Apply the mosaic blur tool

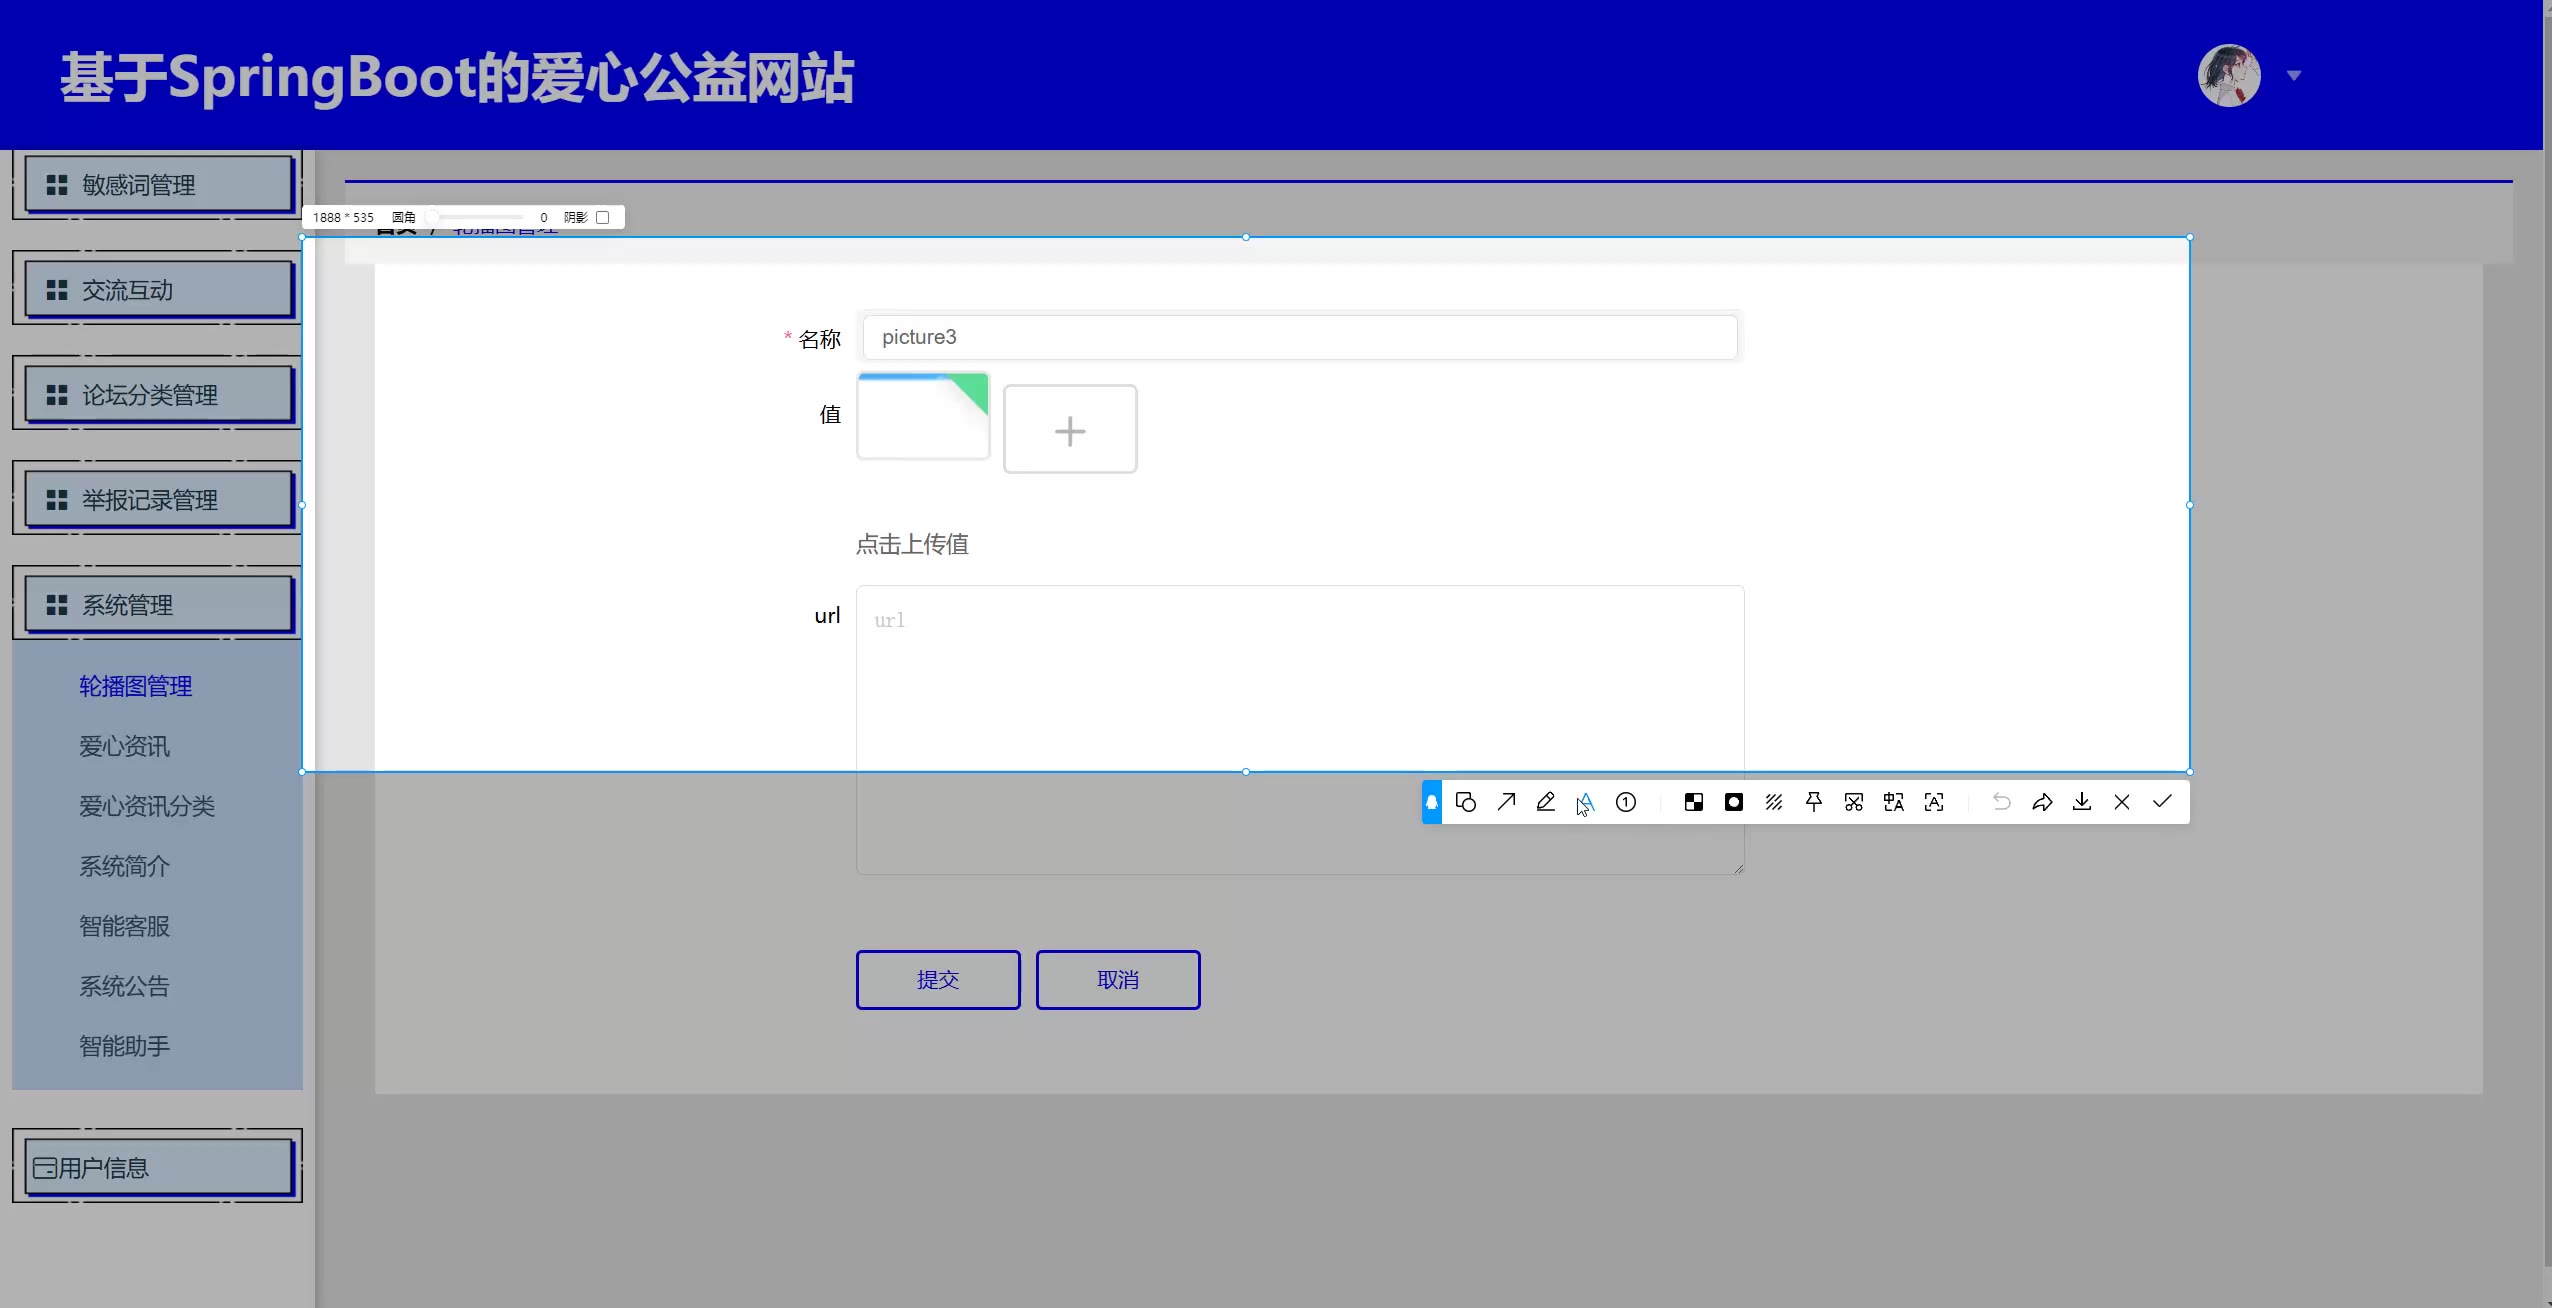1694,802
